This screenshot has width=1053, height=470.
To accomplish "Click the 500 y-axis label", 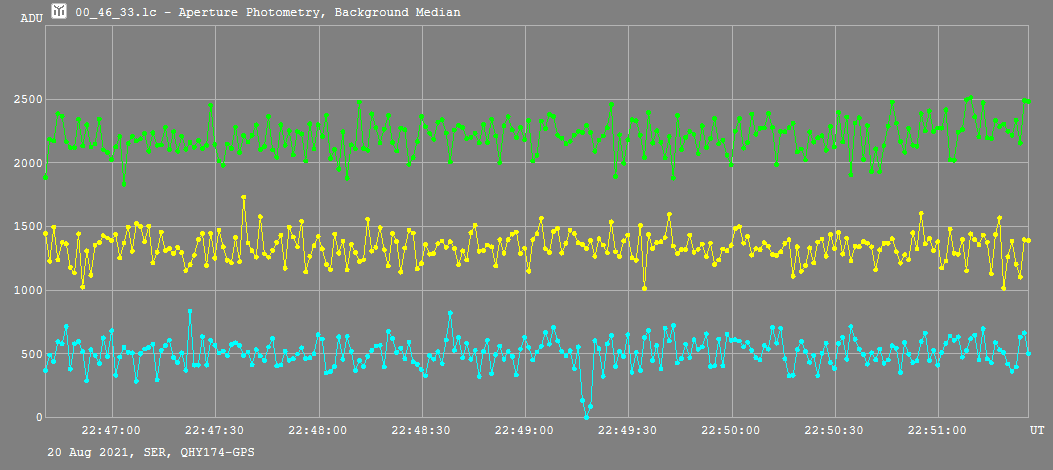I will point(31,354).
